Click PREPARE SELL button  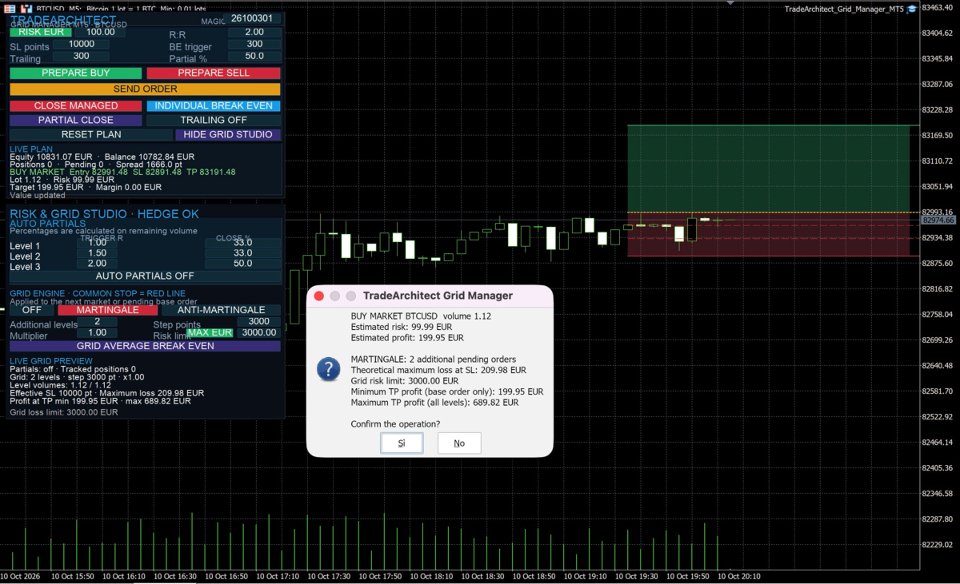tap(213, 73)
